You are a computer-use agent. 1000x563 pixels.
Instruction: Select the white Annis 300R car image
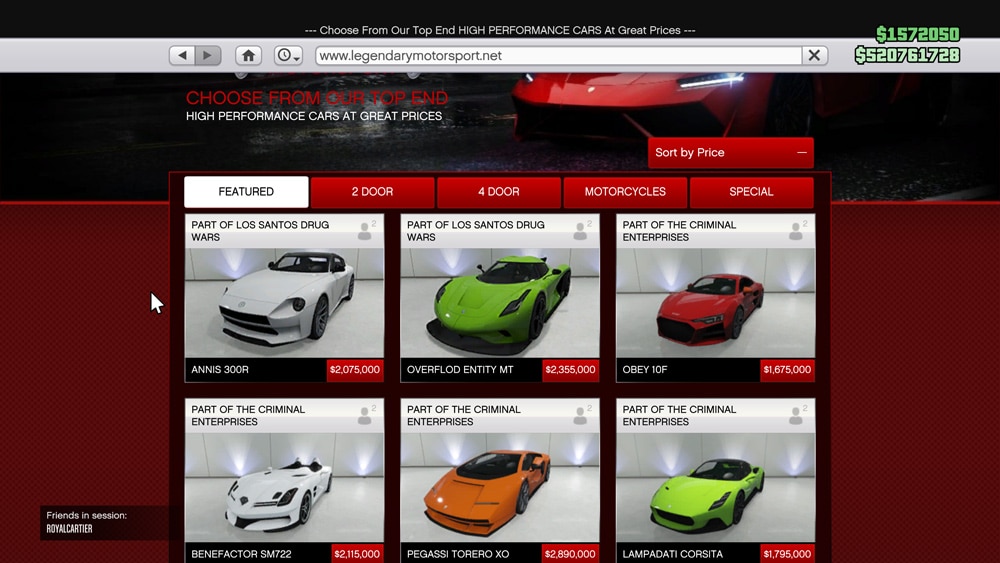pos(284,303)
